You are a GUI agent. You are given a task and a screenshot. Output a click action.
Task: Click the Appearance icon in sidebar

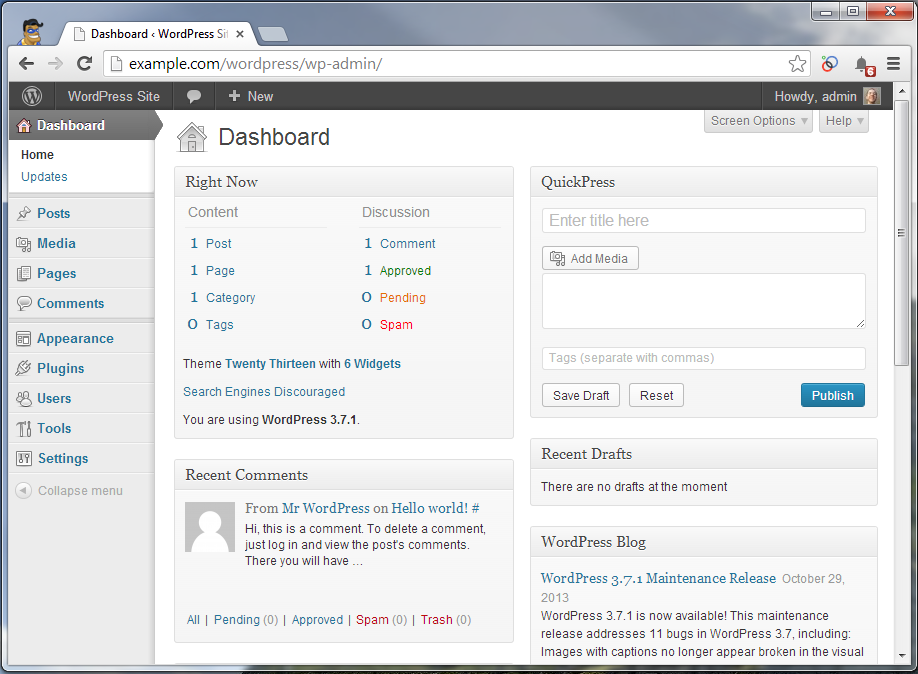24,338
